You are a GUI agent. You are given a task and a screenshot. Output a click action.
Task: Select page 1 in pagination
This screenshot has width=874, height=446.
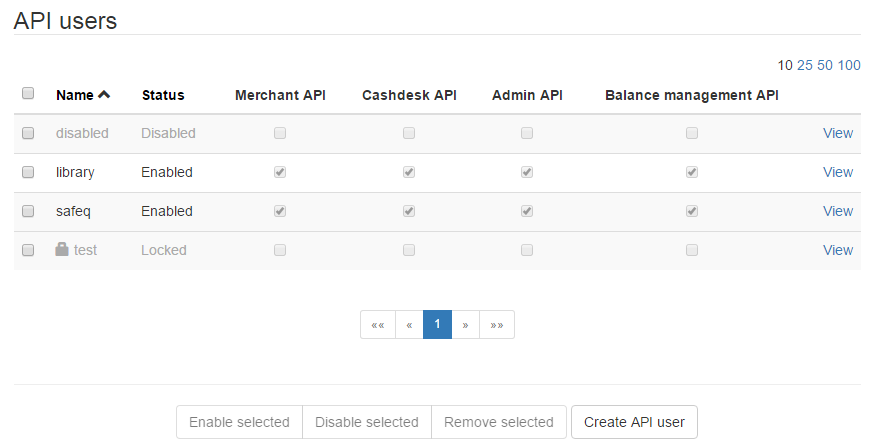coord(437,324)
